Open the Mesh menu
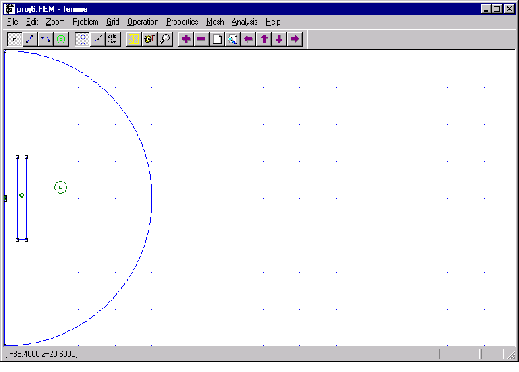The image size is (519, 372). click(215, 22)
